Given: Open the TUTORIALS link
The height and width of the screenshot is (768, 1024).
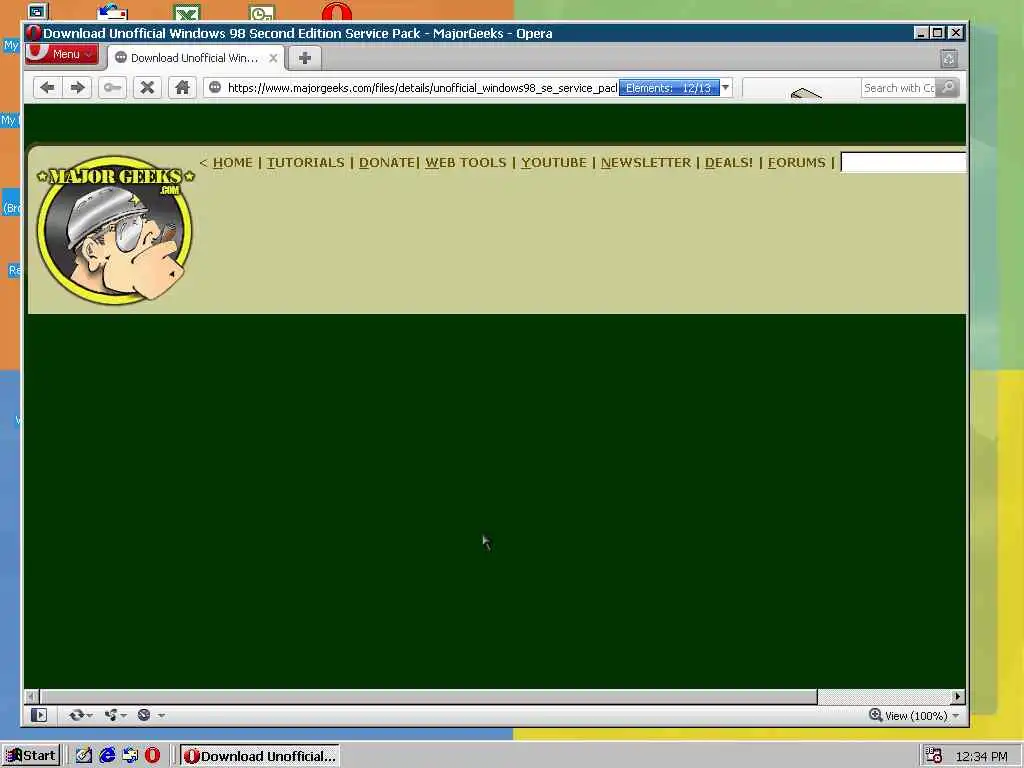Looking at the screenshot, I should click(x=306, y=163).
